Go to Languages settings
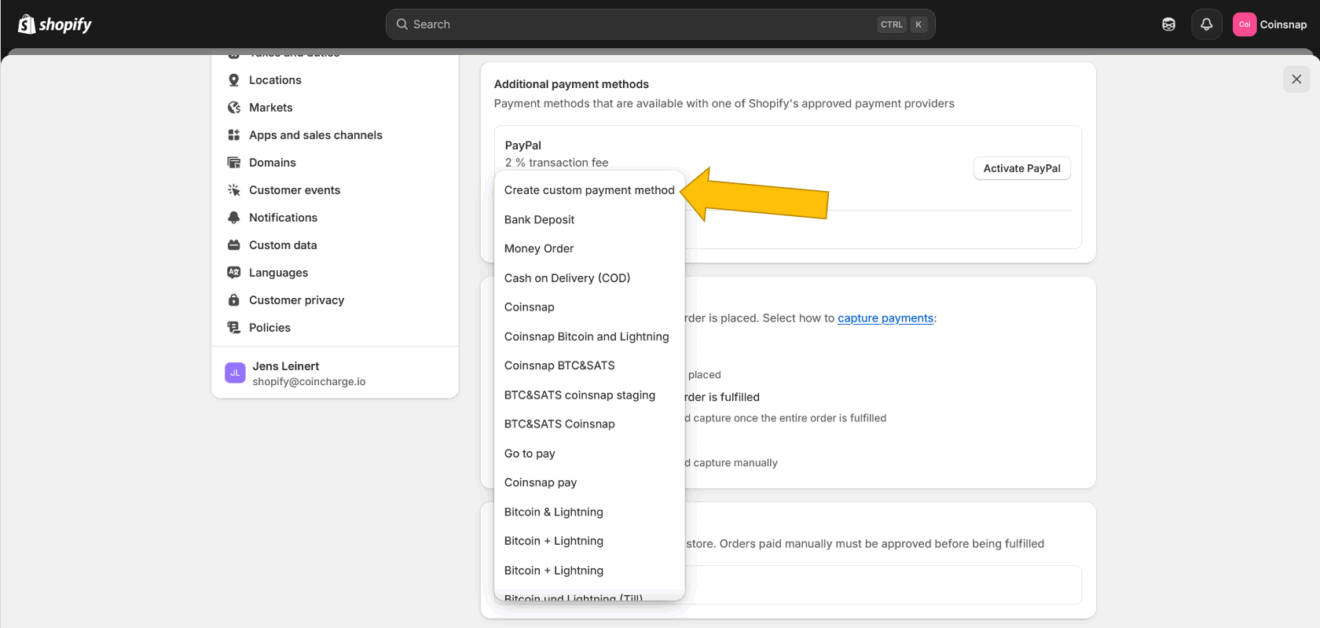Image resolution: width=1320 pixels, height=628 pixels. [x=278, y=273]
